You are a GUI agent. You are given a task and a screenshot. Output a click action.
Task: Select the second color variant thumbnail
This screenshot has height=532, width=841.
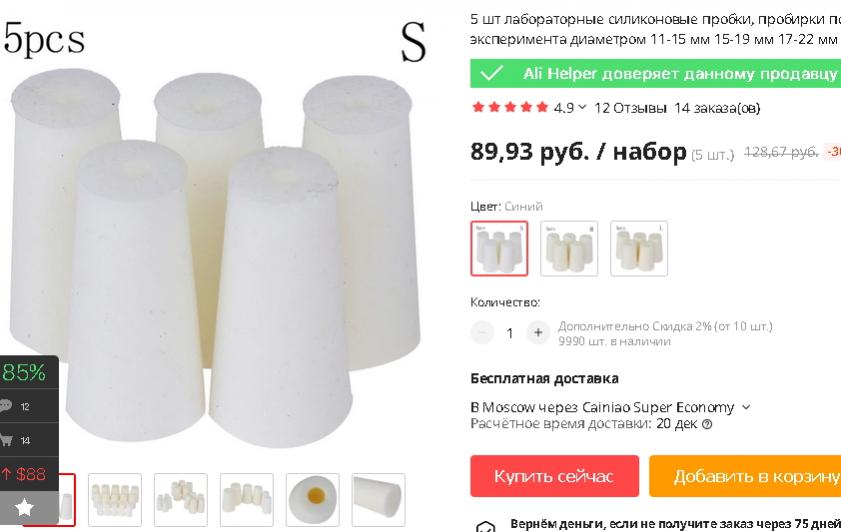tap(569, 249)
